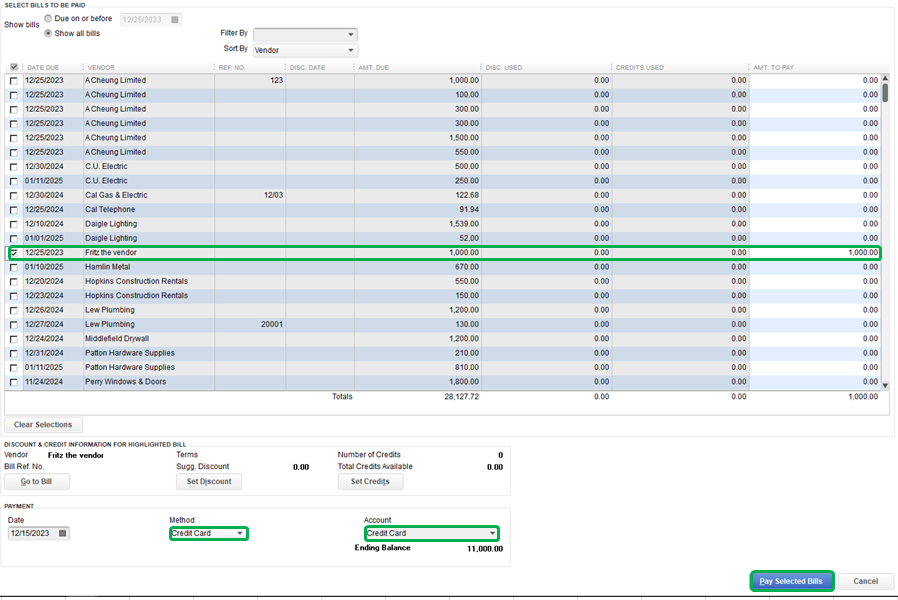Click the payment Date input field

(31, 534)
